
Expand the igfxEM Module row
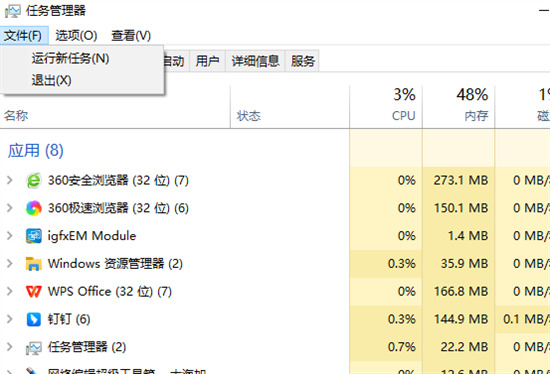10,236
